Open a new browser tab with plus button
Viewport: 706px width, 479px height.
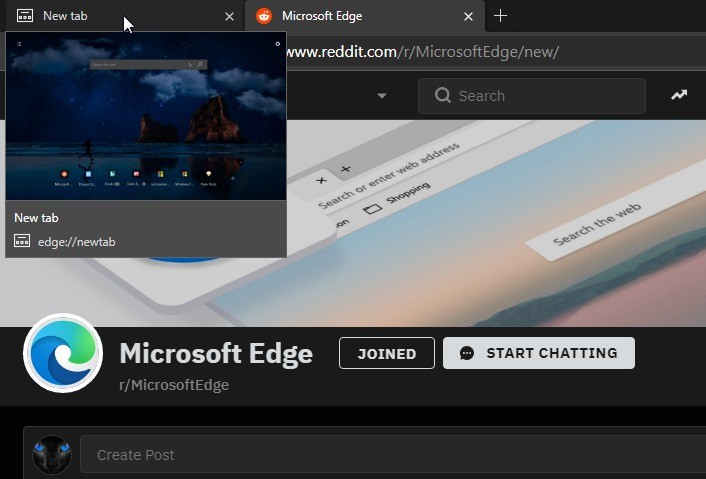[x=500, y=16]
